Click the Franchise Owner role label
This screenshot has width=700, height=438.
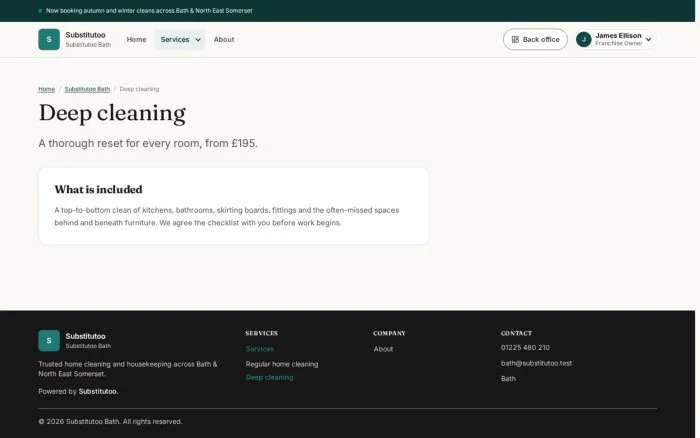pos(619,43)
